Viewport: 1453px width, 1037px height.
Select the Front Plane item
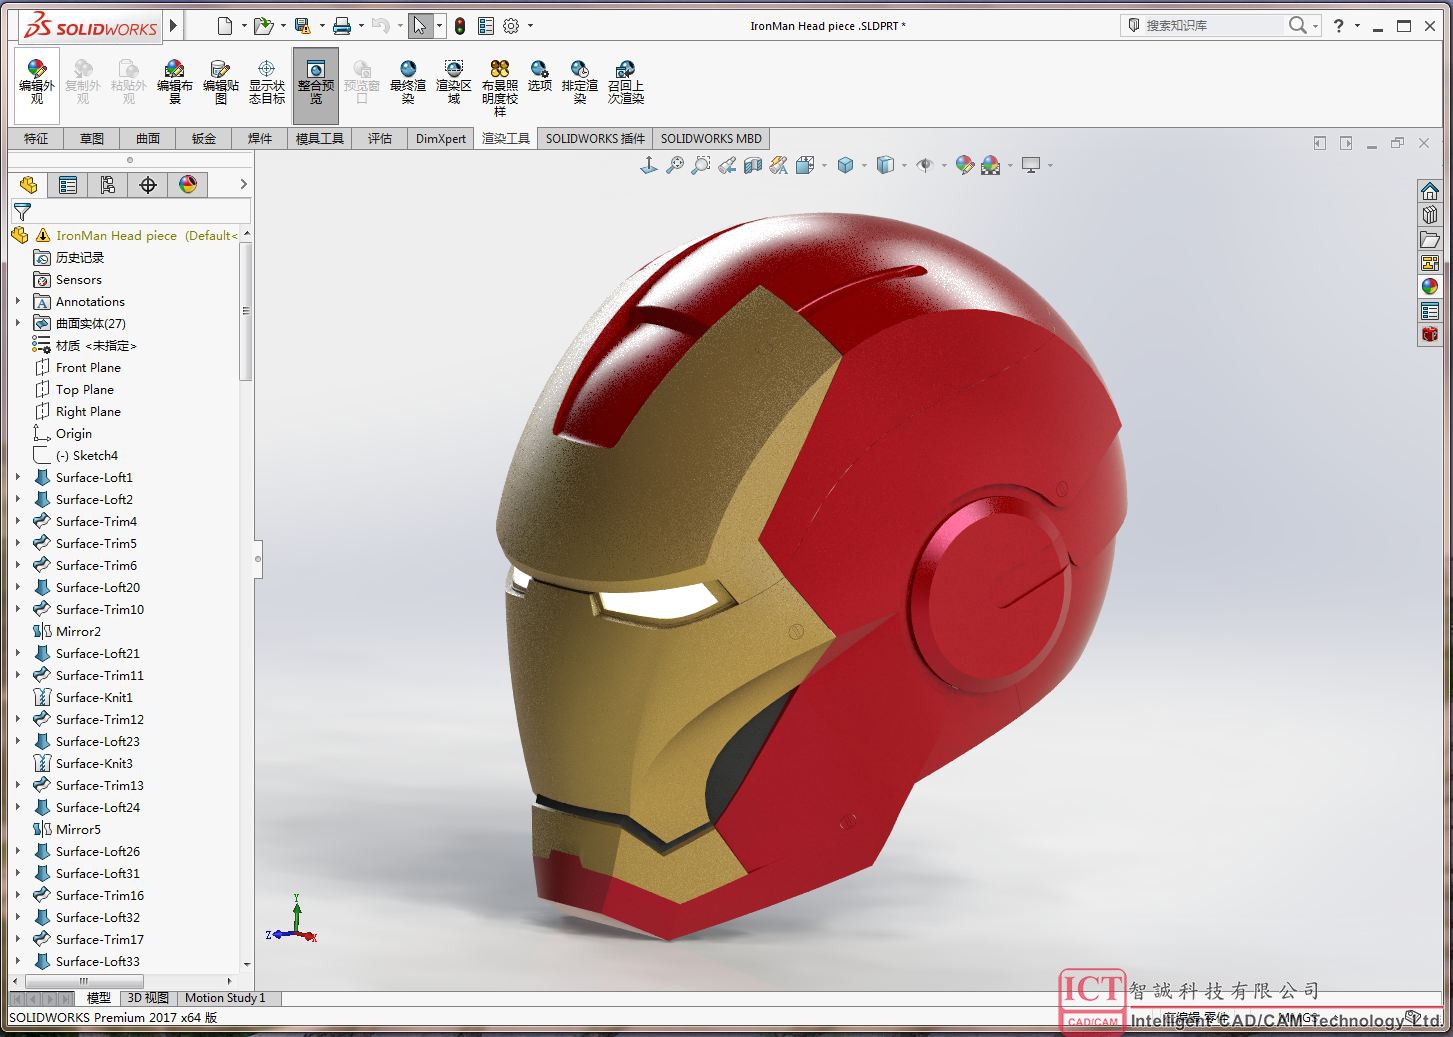[x=77, y=367]
